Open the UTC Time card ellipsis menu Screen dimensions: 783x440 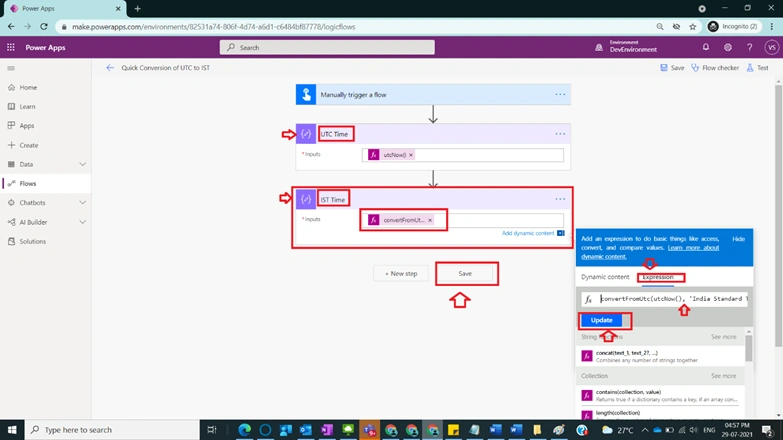[560, 134]
